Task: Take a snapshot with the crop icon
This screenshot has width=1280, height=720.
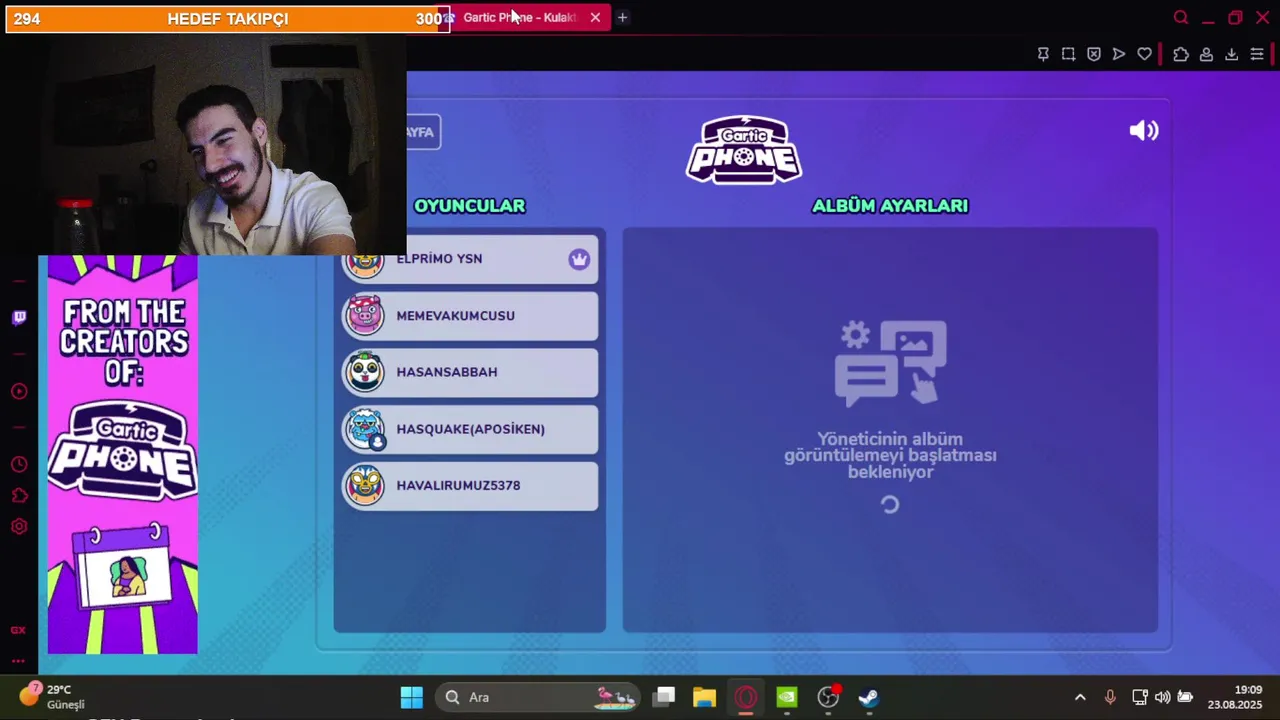Action: 1068,54
